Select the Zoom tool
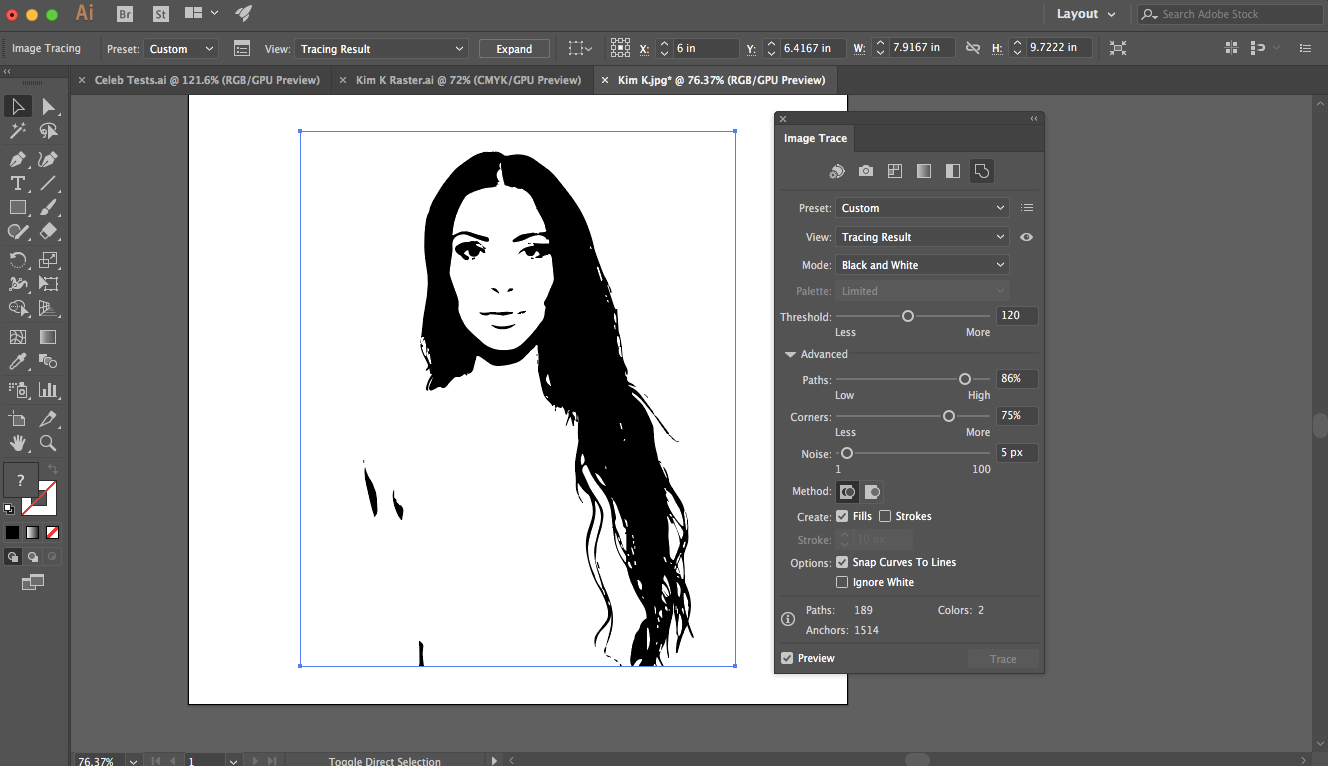1328x766 pixels. [47, 443]
